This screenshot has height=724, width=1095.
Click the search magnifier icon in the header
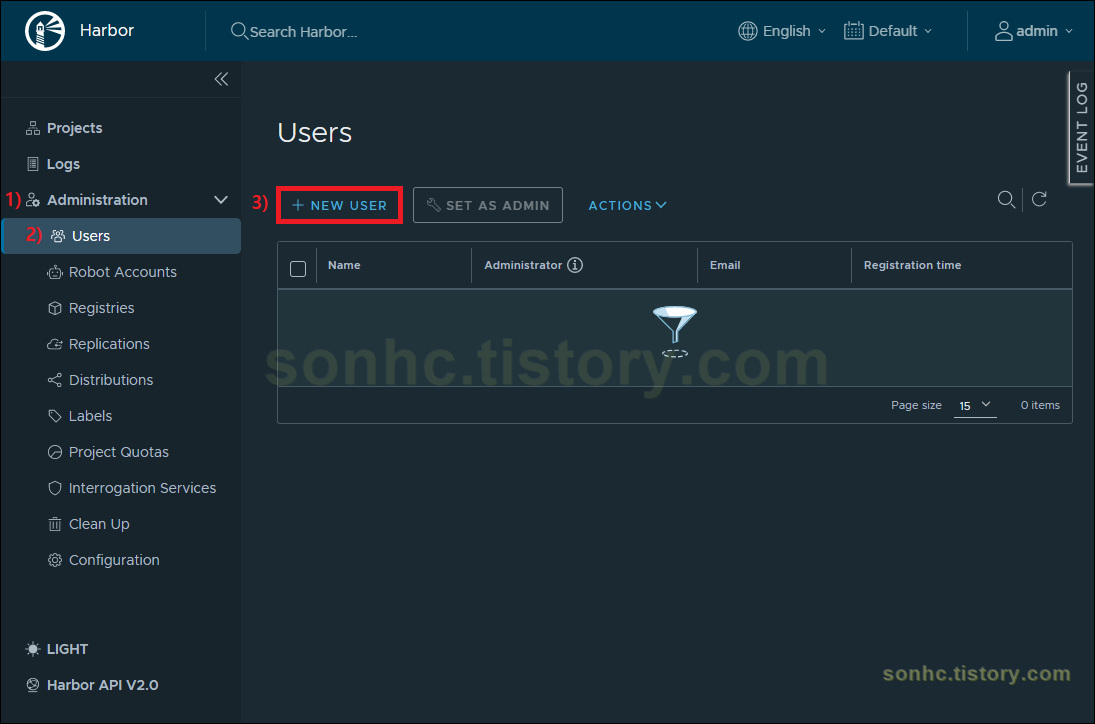coord(239,31)
